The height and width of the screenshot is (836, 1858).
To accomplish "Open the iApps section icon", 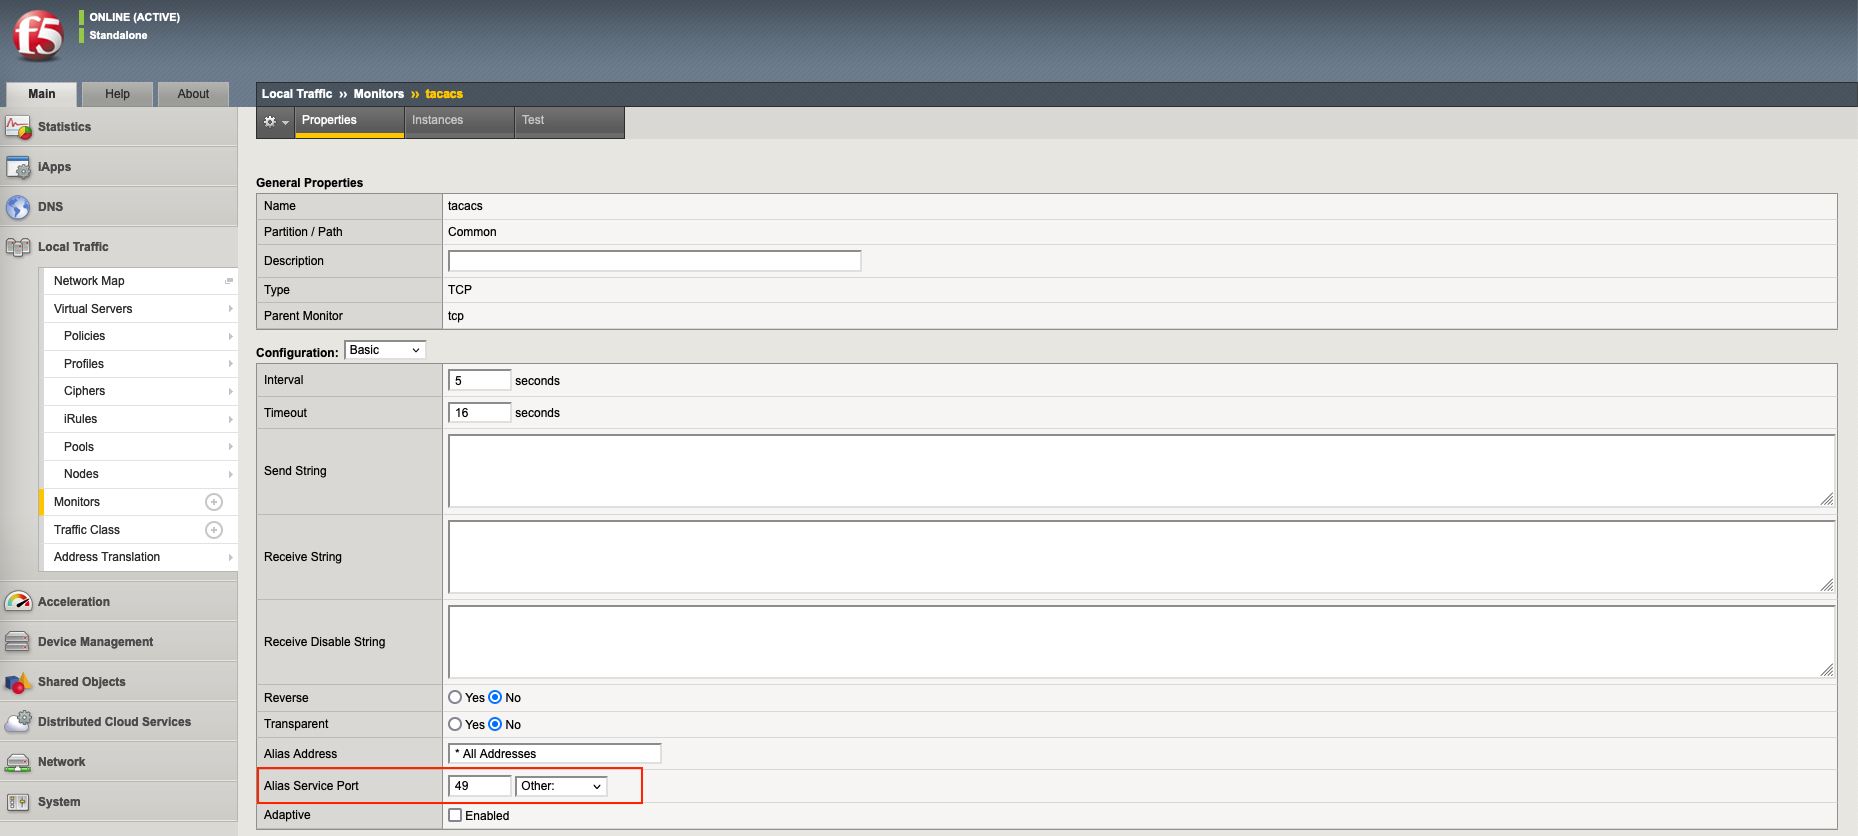I will coord(18,168).
